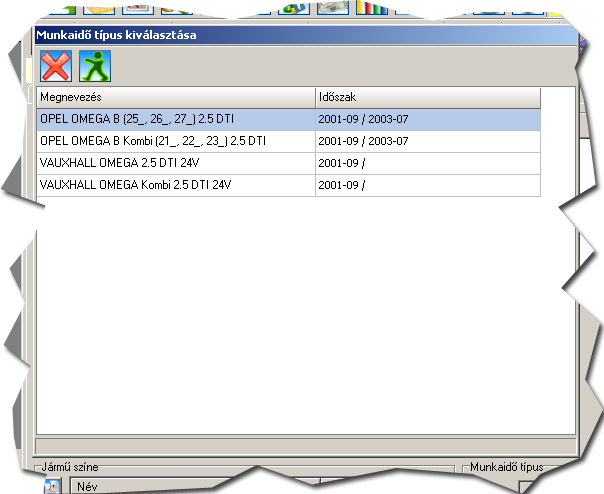604x494 pixels.
Task: Click period cell of OPEL OMEGA B Kombi
Action: pos(427,141)
